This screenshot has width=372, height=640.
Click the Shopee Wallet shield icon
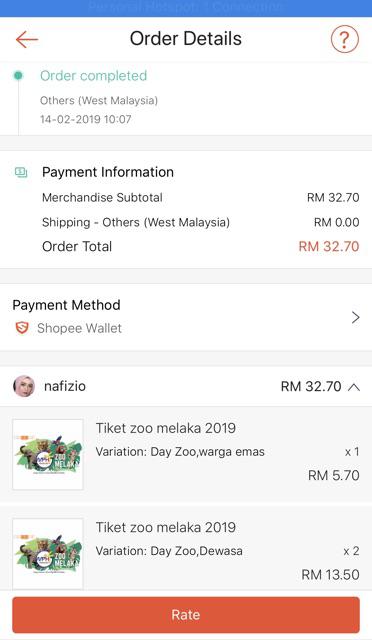click(x=22, y=328)
